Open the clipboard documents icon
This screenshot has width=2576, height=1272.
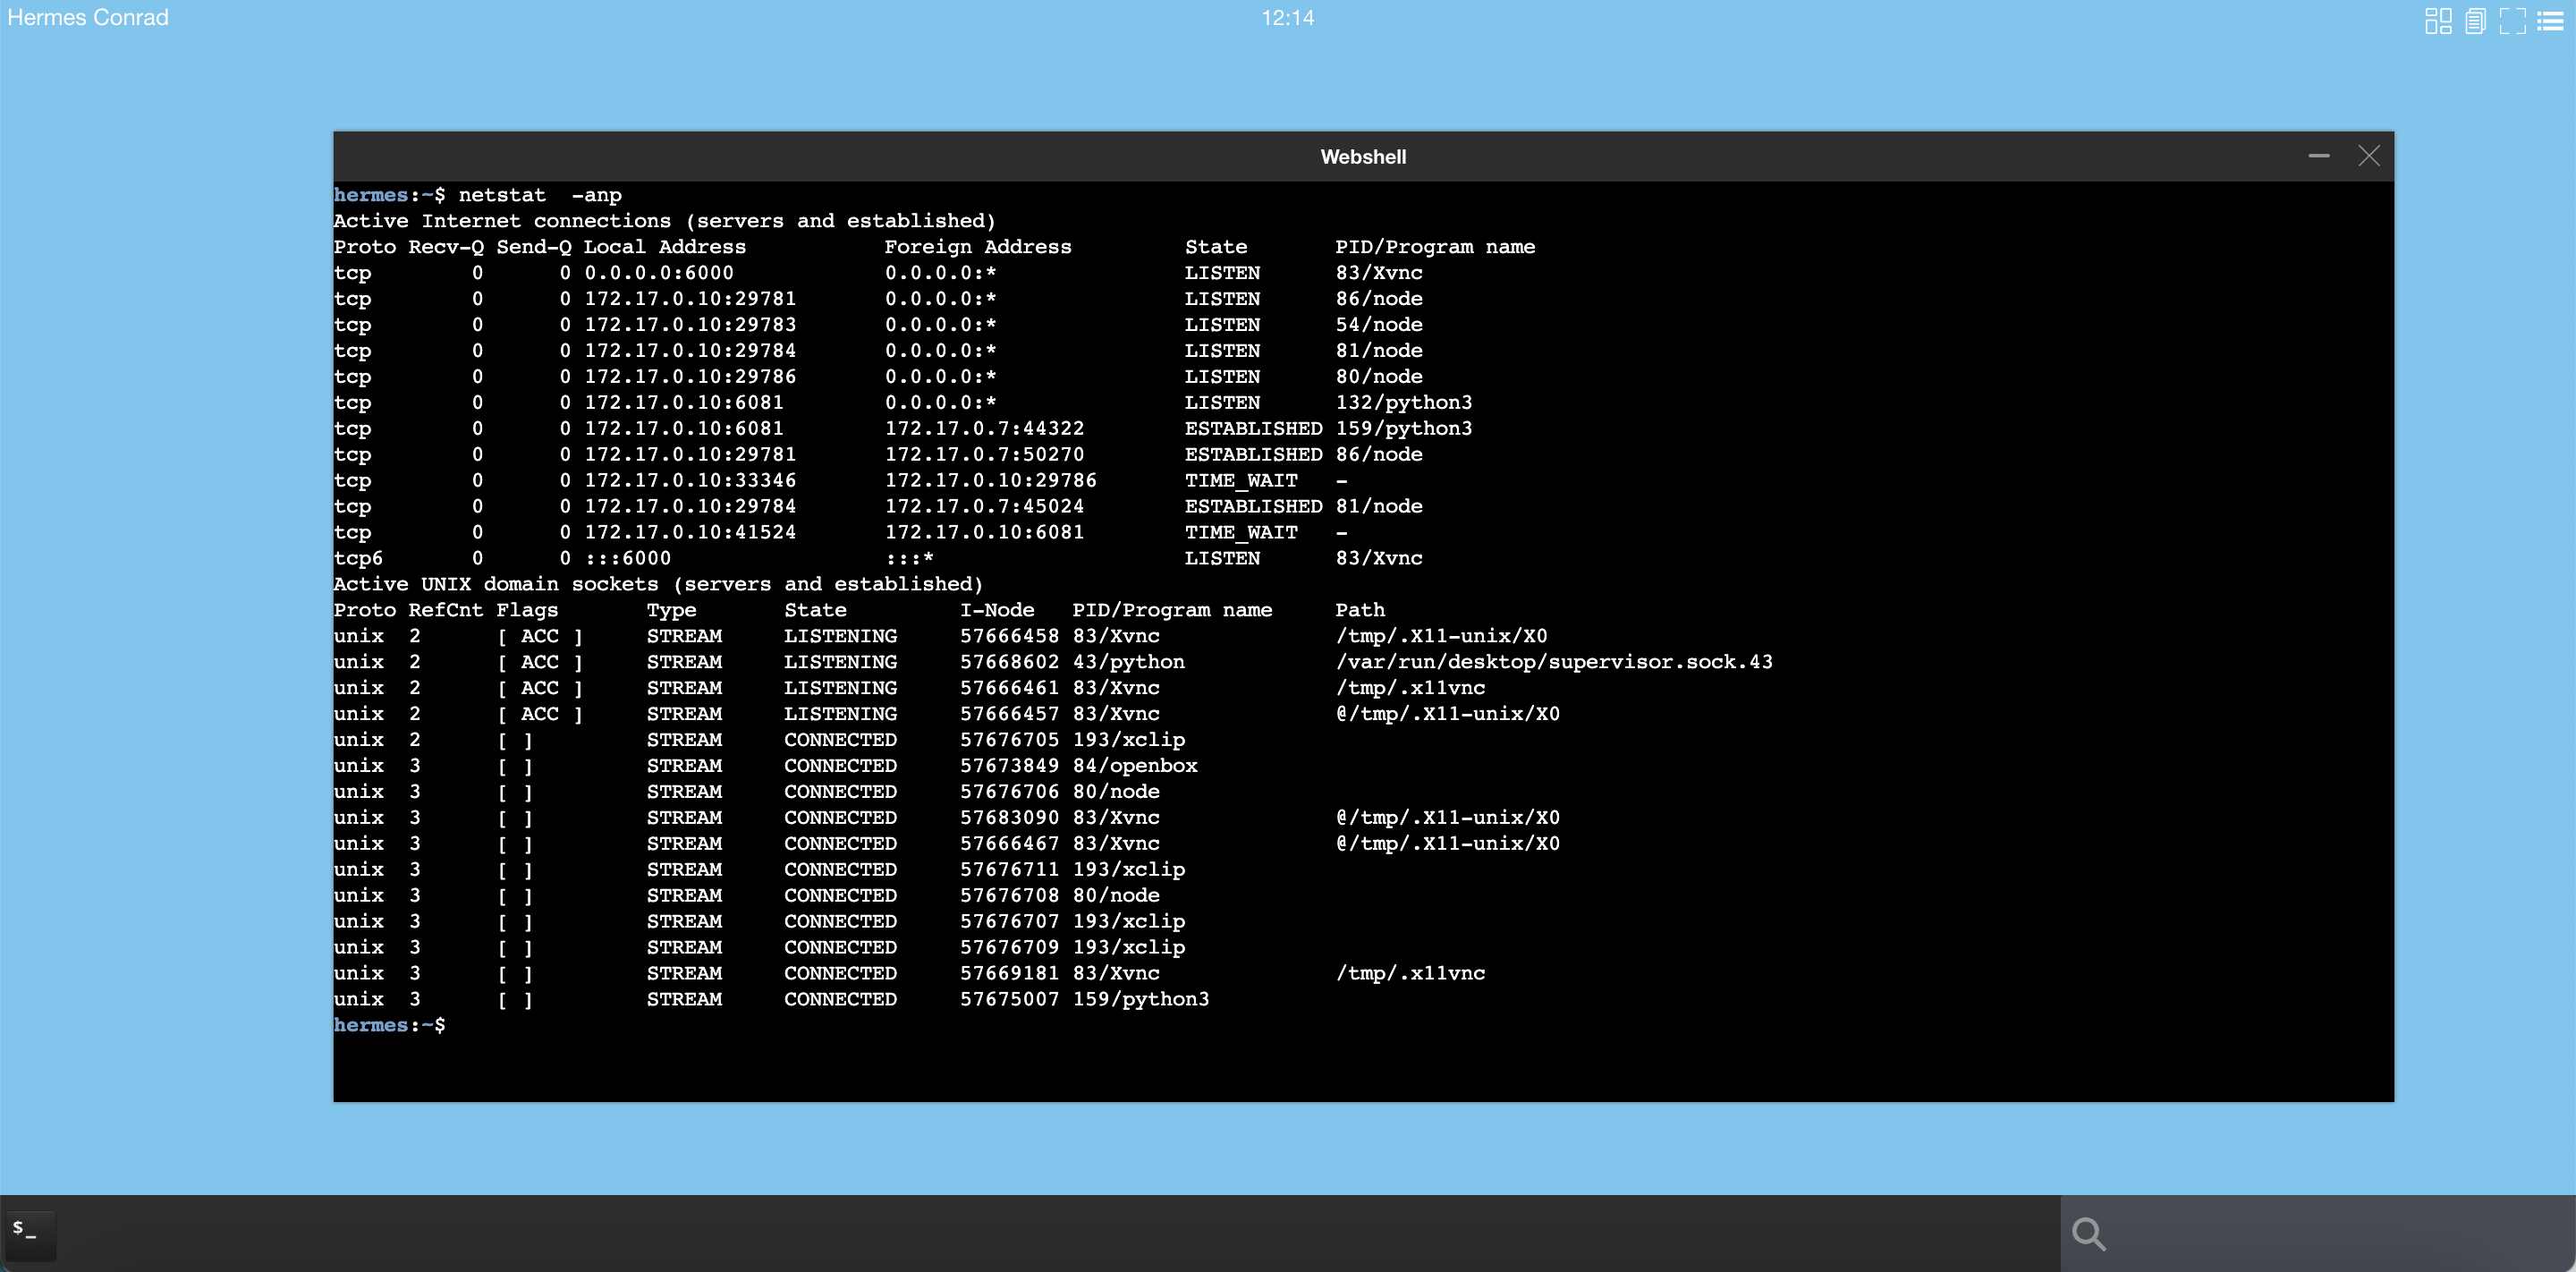[2475, 21]
